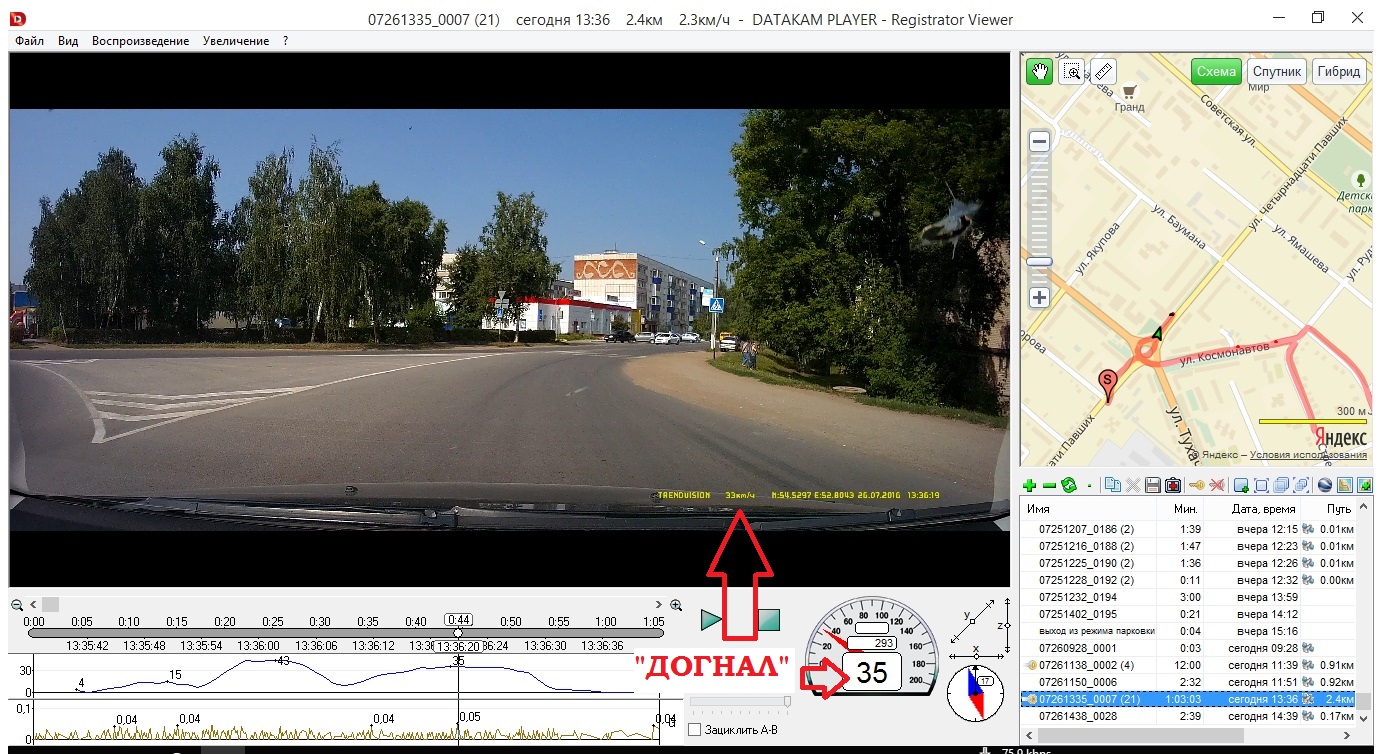Open the Файл menu
This screenshot has width=1382, height=754.
tap(29, 41)
